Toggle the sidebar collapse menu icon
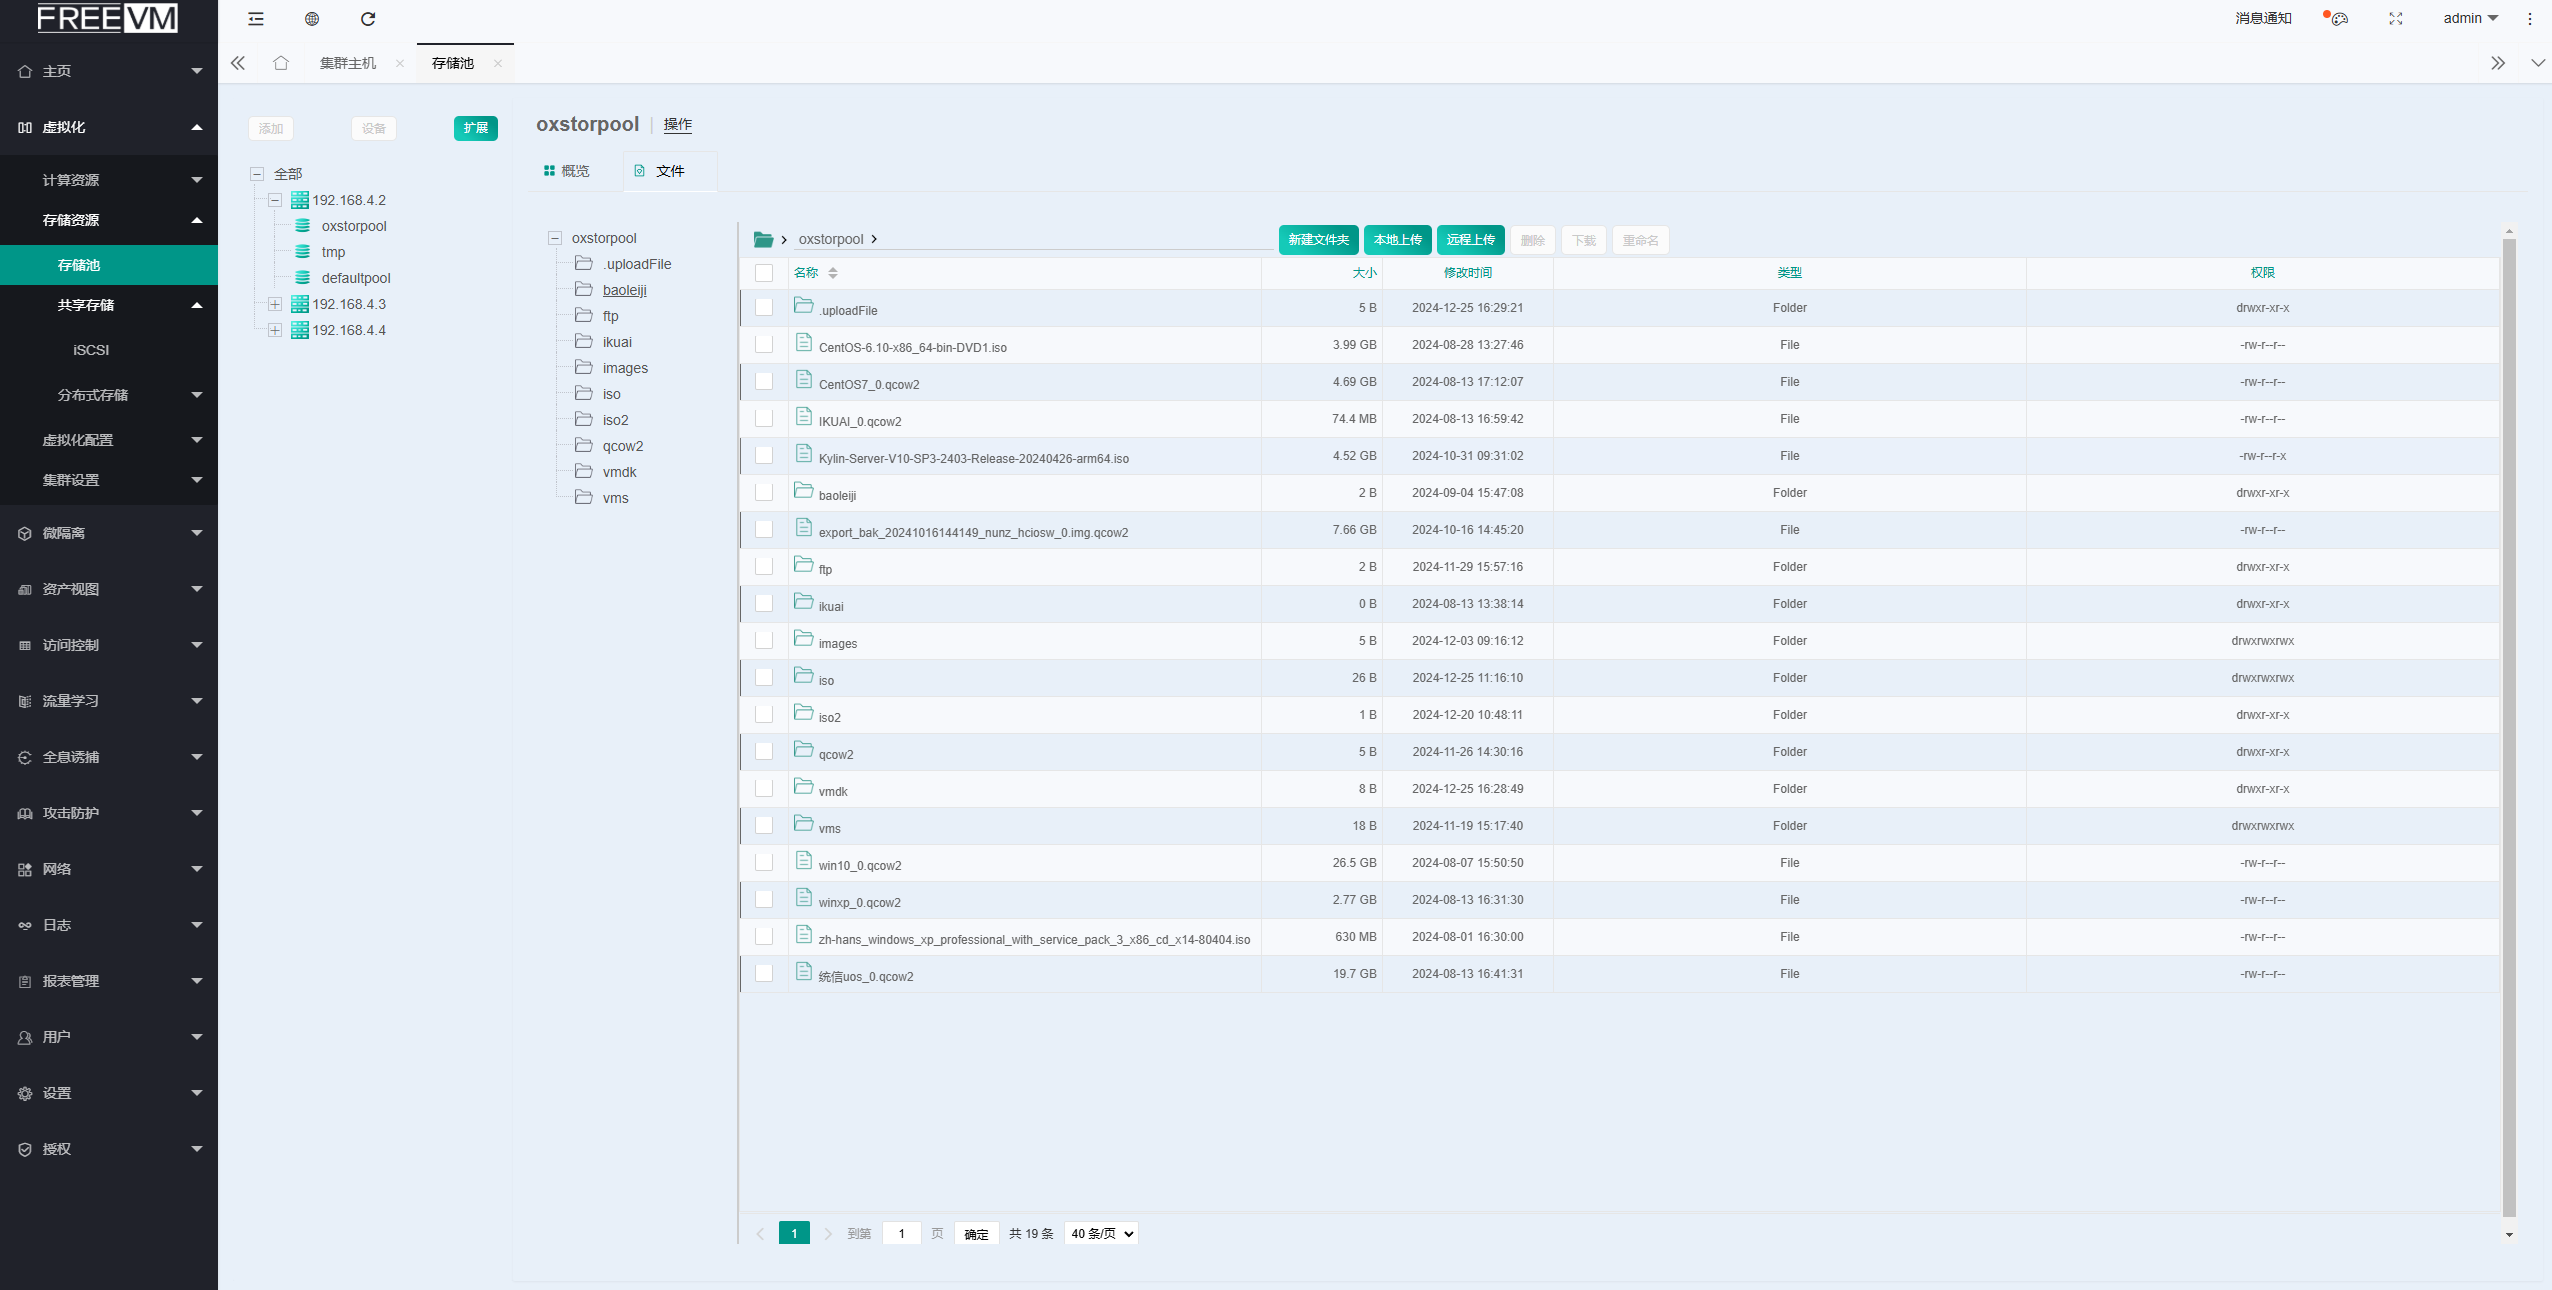This screenshot has height=1290, width=2552. pos(256,19)
